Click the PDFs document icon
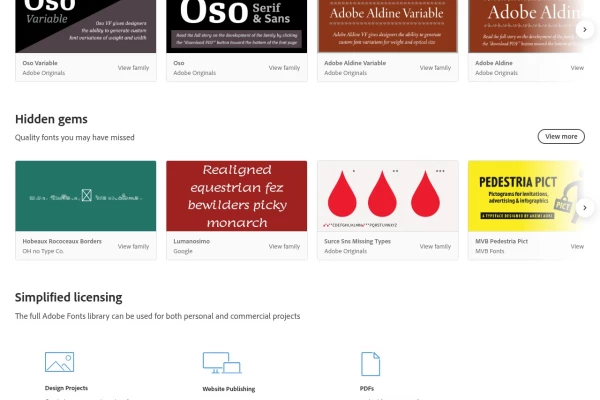 pyautogui.click(x=370, y=364)
